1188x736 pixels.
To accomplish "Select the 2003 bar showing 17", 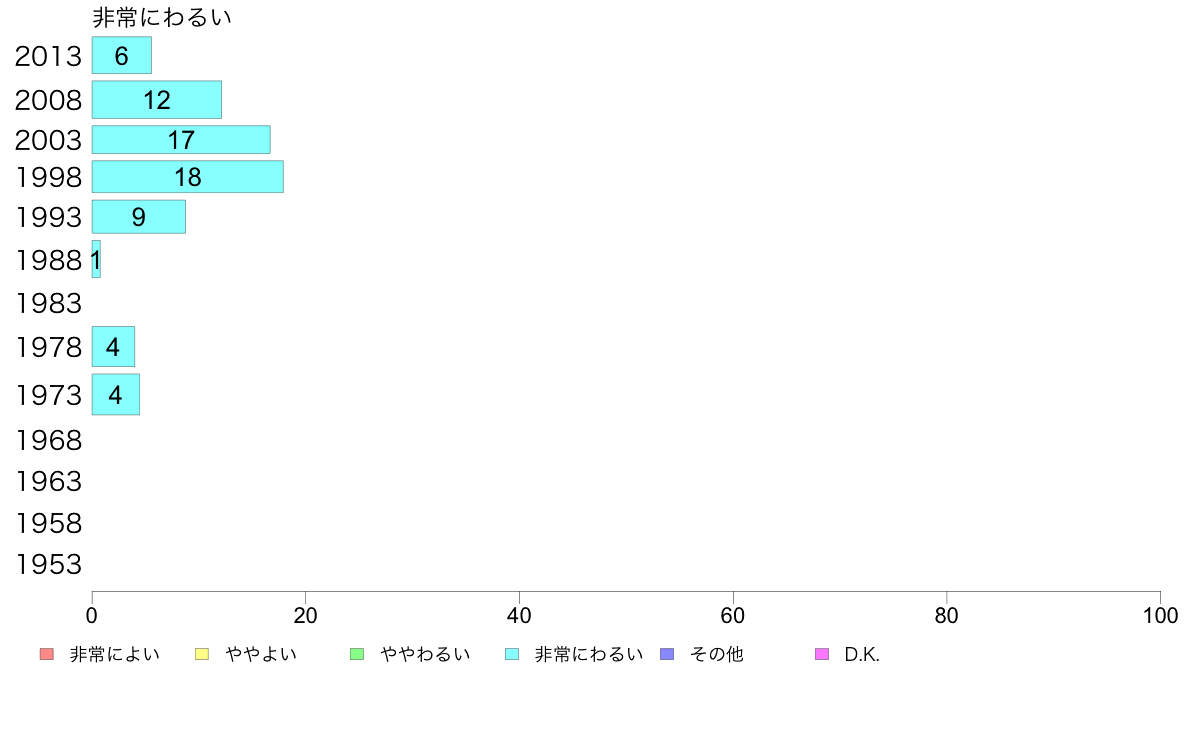I will [181, 139].
